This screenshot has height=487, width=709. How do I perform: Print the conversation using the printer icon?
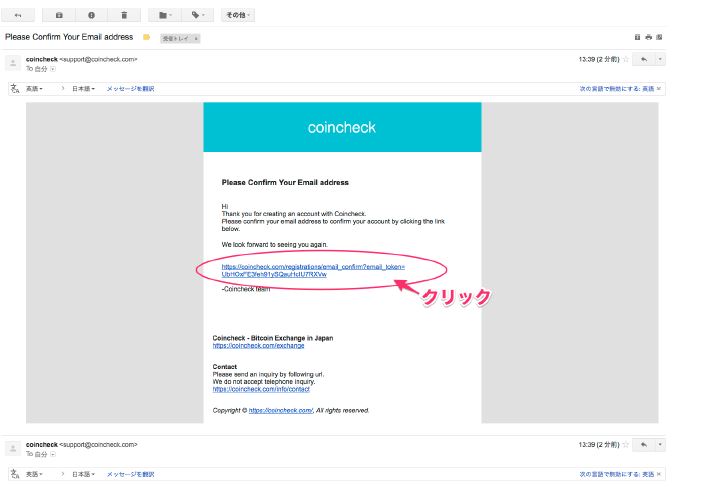point(648,37)
